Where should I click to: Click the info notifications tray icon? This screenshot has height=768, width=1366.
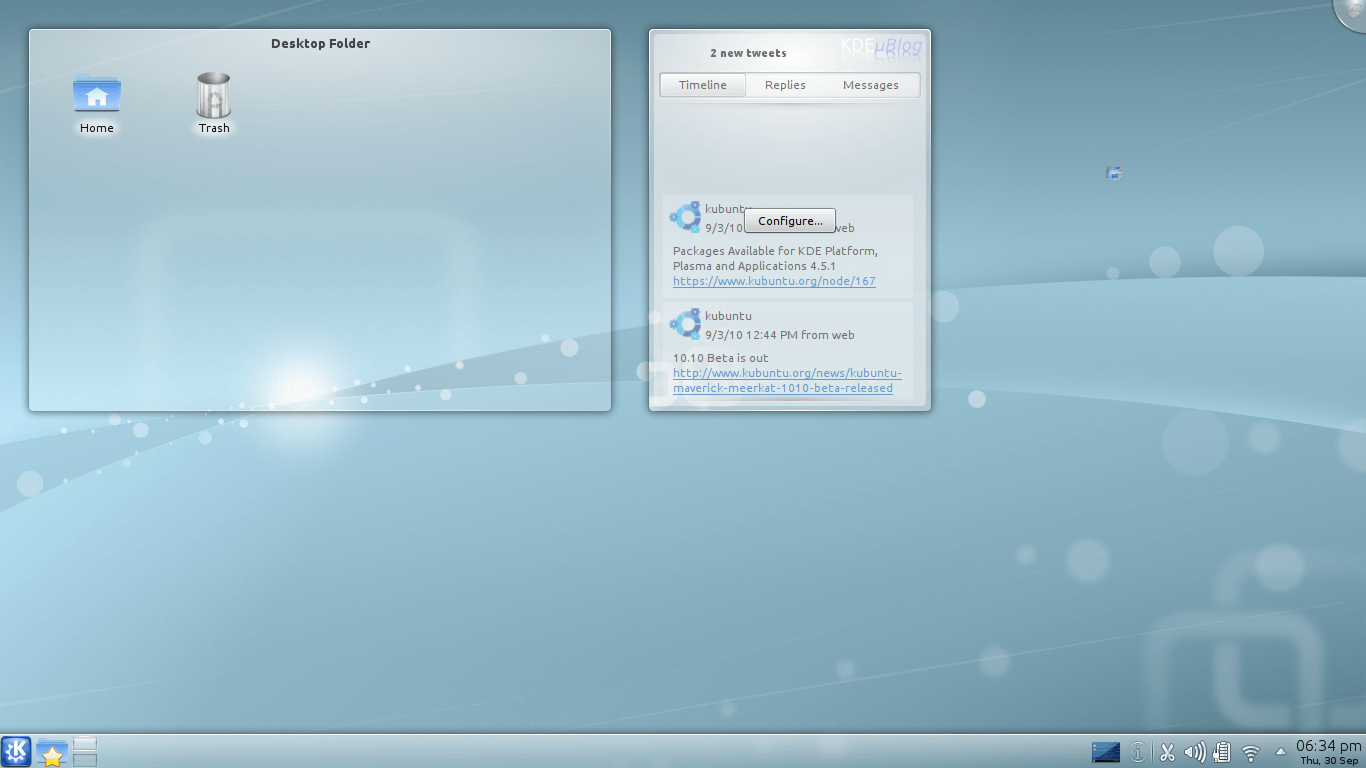coord(1138,752)
